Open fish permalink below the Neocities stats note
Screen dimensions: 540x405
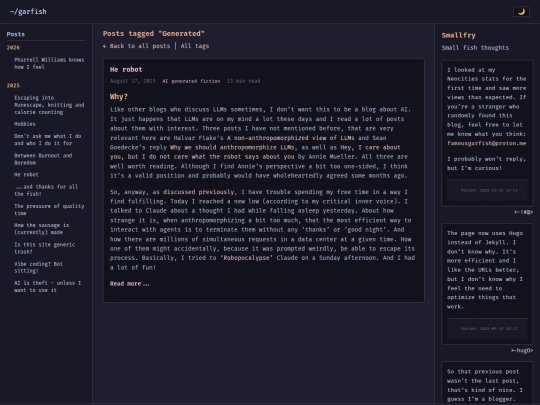[x=523, y=212]
